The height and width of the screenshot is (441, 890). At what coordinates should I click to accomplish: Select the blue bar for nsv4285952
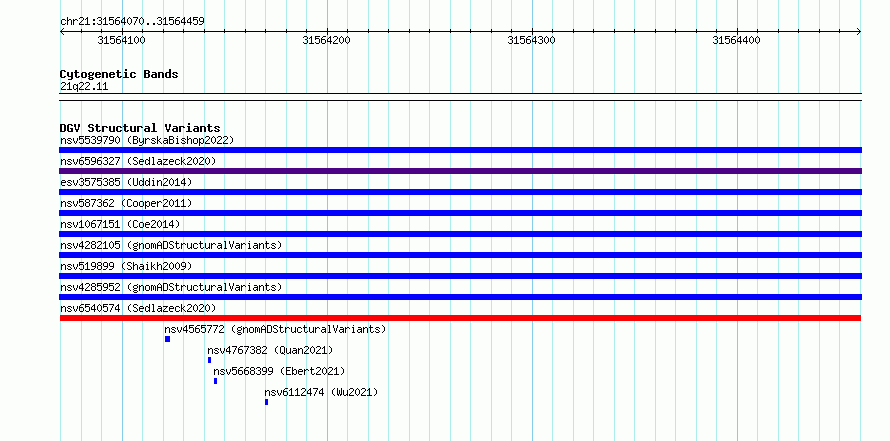(x=460, y=297)
